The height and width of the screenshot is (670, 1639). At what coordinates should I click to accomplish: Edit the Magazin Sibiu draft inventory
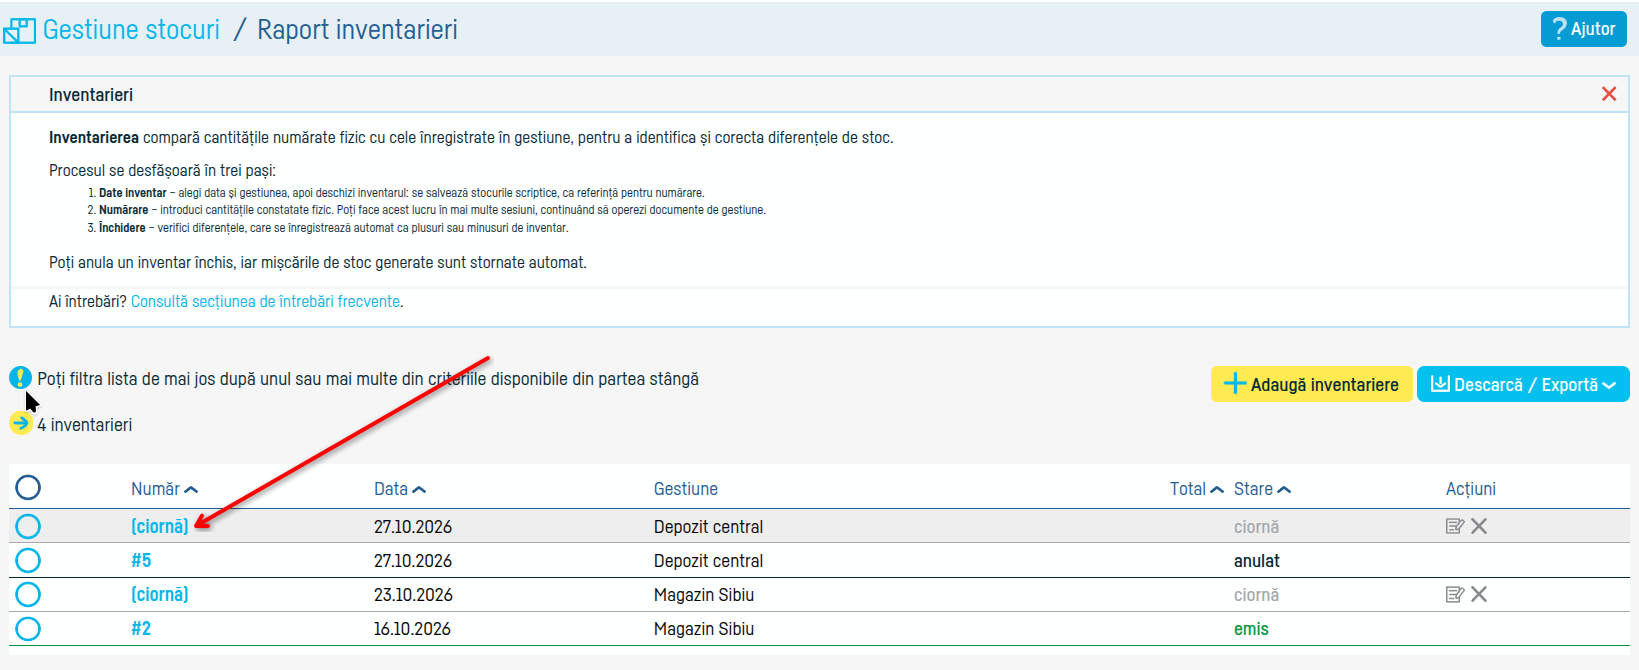(1455, 594)
